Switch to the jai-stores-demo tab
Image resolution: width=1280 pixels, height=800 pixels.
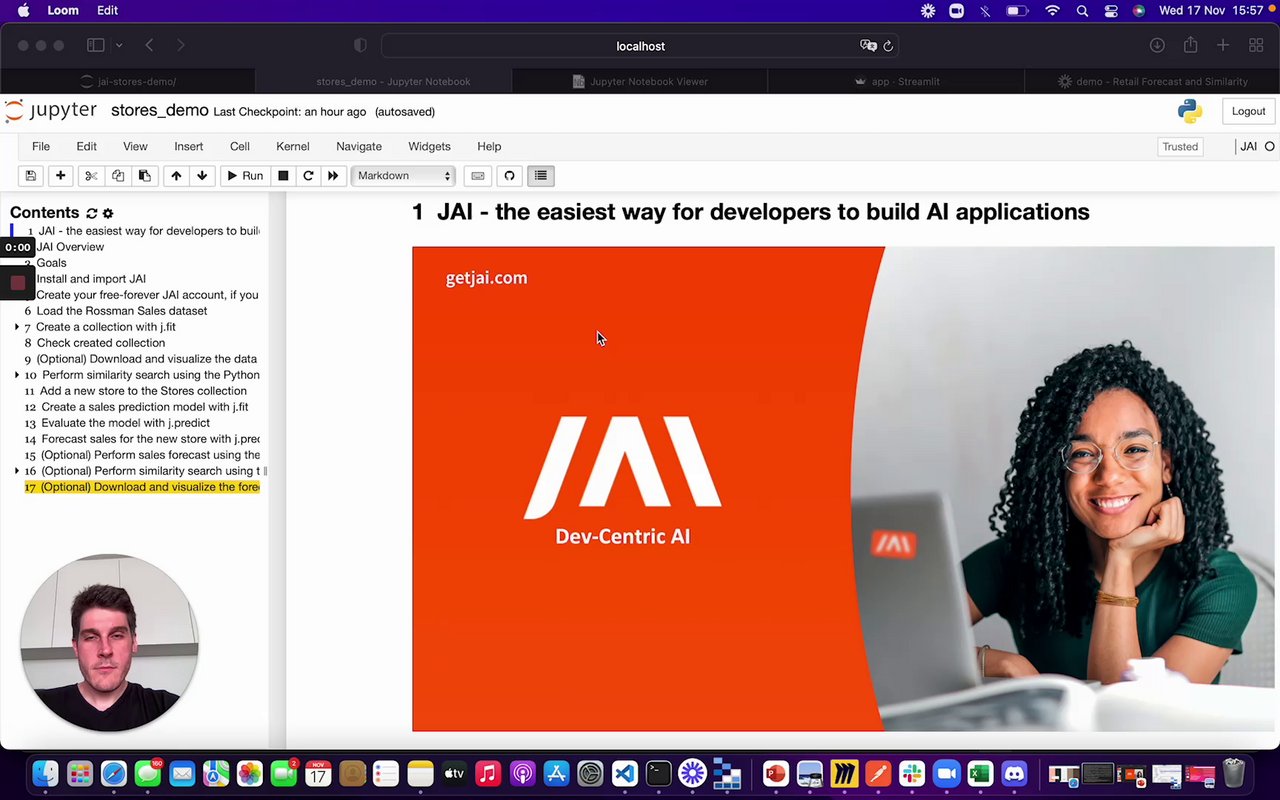click(128, 82)
